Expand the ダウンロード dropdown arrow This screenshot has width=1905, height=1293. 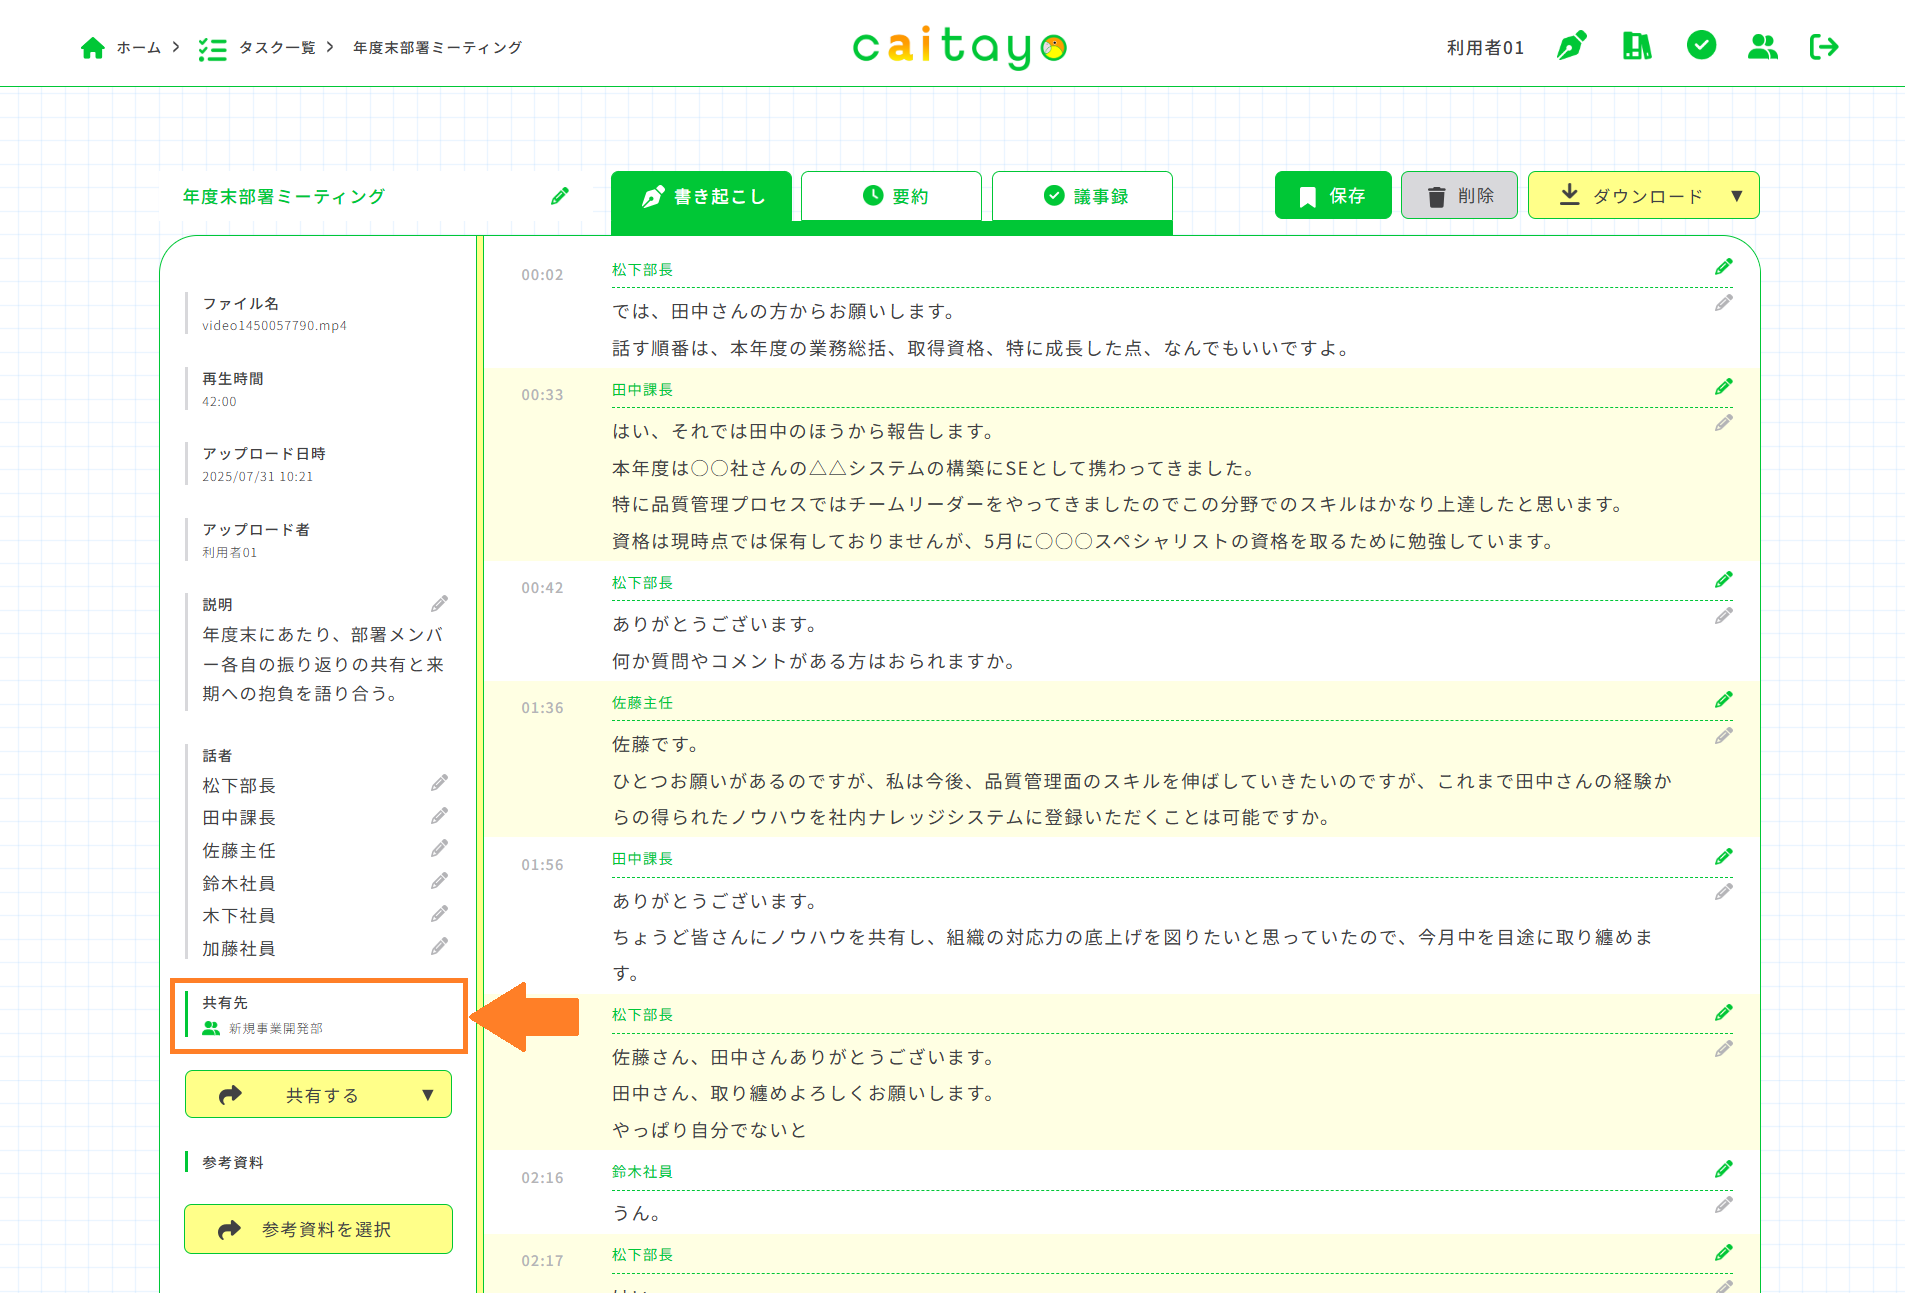coord(1736,196)
